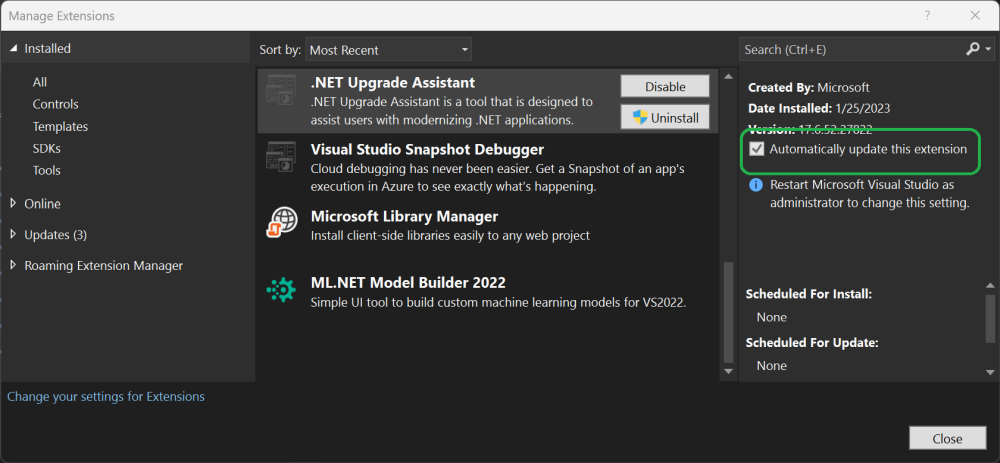Expand the Online tree node
The image size is (1000, 463).
[x=14, y=203]
